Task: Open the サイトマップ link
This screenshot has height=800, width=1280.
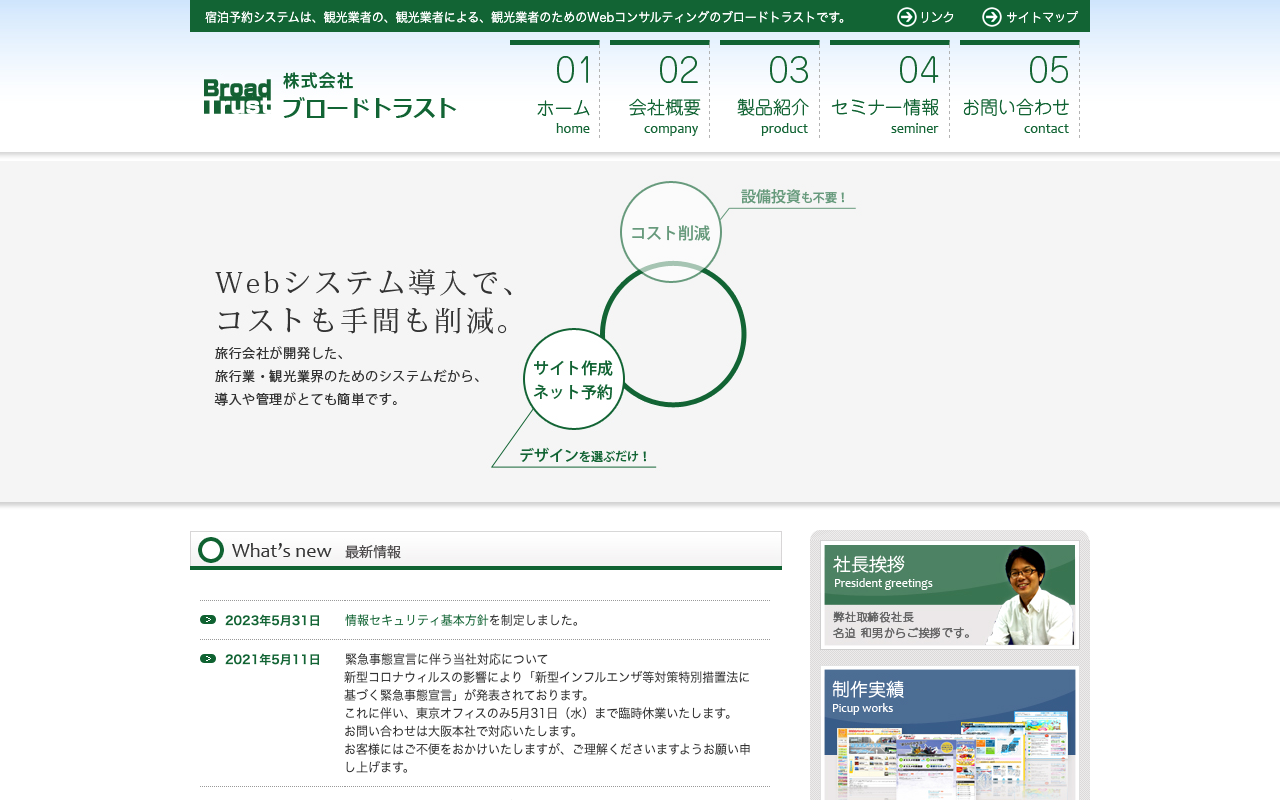Action: click(1042, 17)
